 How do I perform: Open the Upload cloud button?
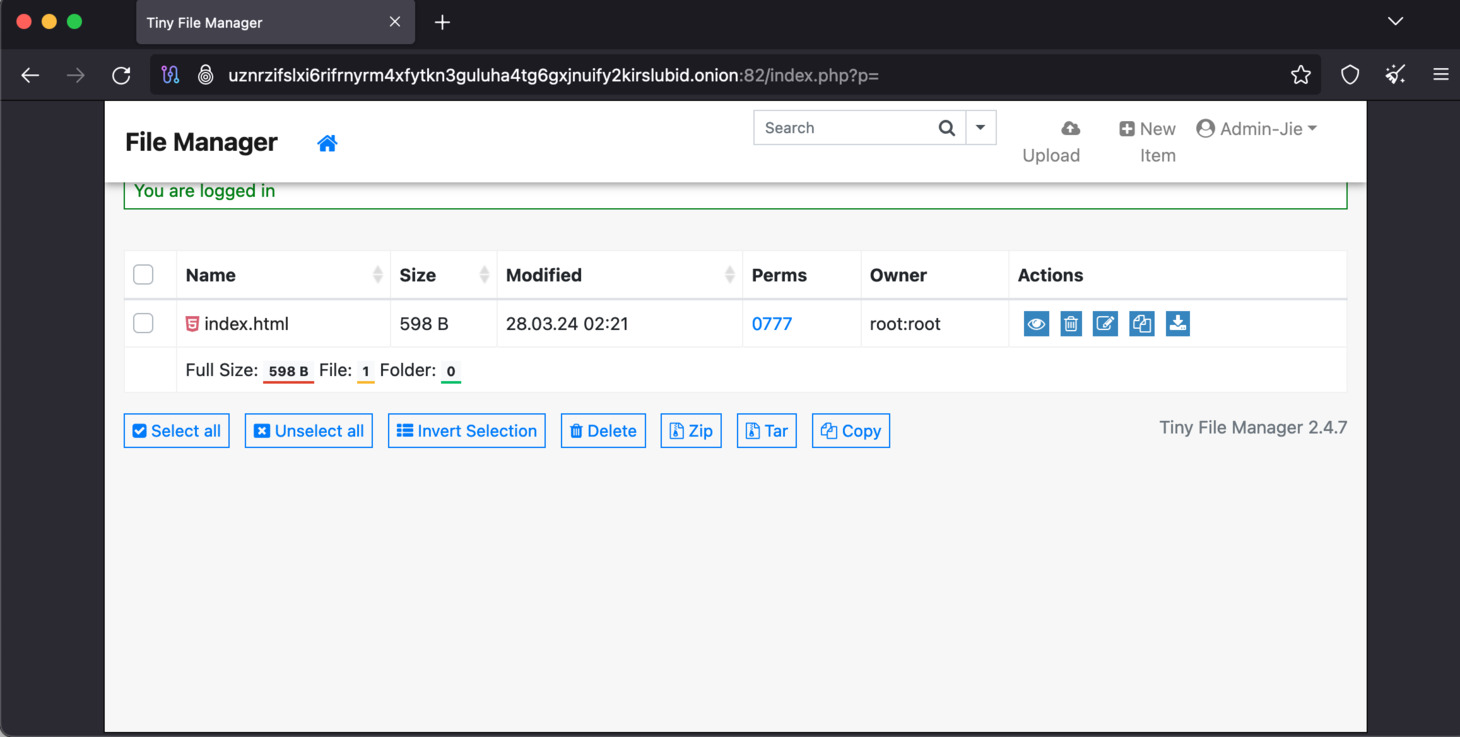click(1051, 142)
